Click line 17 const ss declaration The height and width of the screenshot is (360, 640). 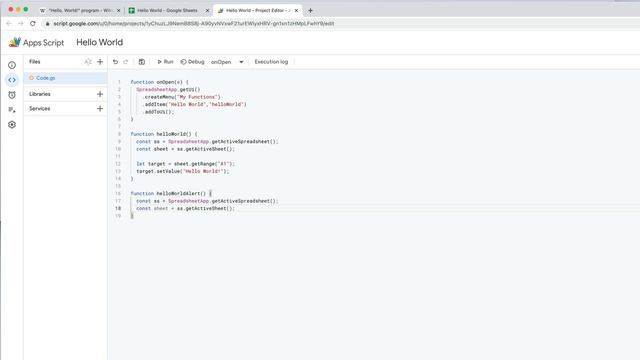coord(207,201)
